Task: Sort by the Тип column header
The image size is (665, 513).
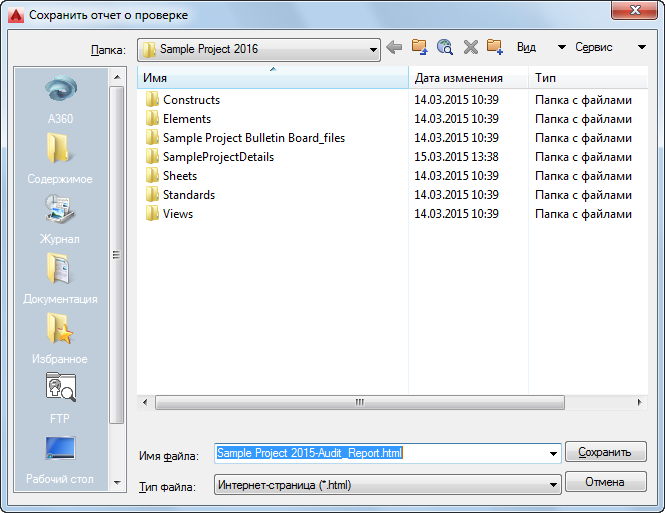Action: click(588, 78)
